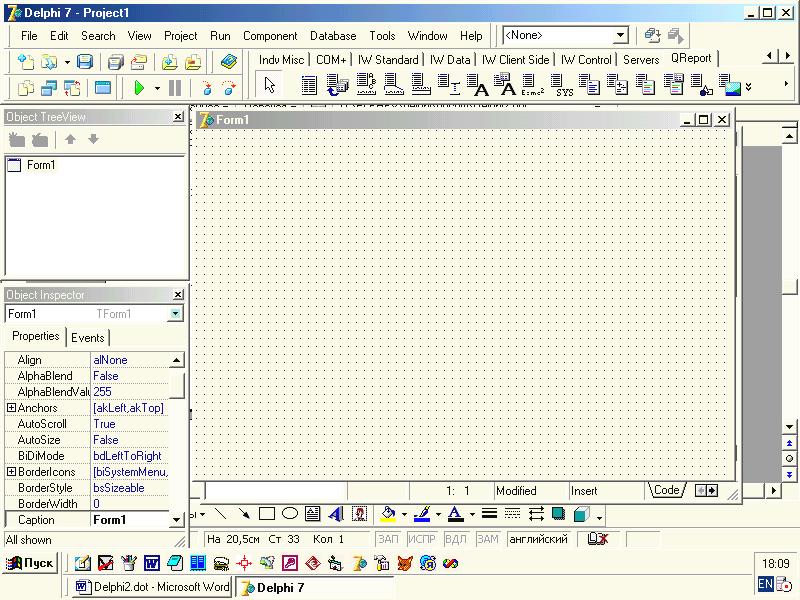The width and height of the screenshot is (800, 600).
Task: Open the Project menu
Action: point(181,36)
